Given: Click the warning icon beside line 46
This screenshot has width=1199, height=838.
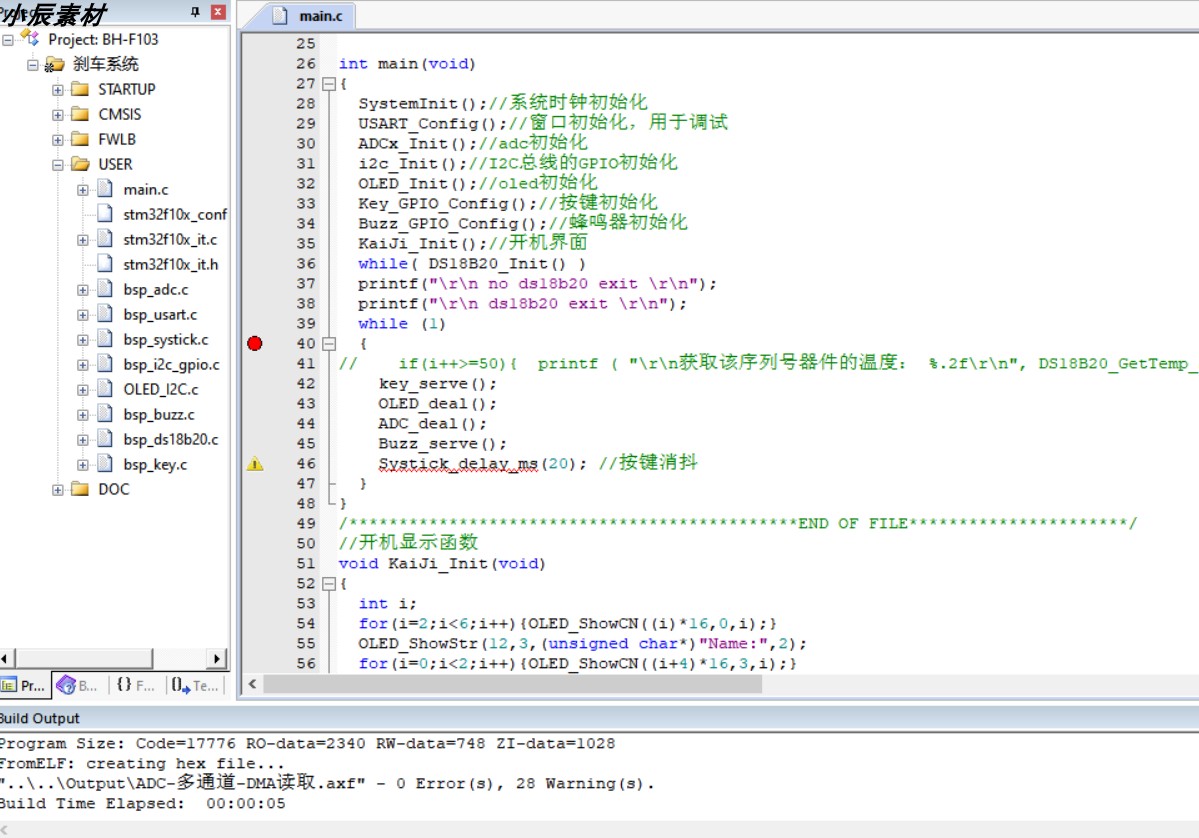Looking at the screenshot, I should point(257,463).
